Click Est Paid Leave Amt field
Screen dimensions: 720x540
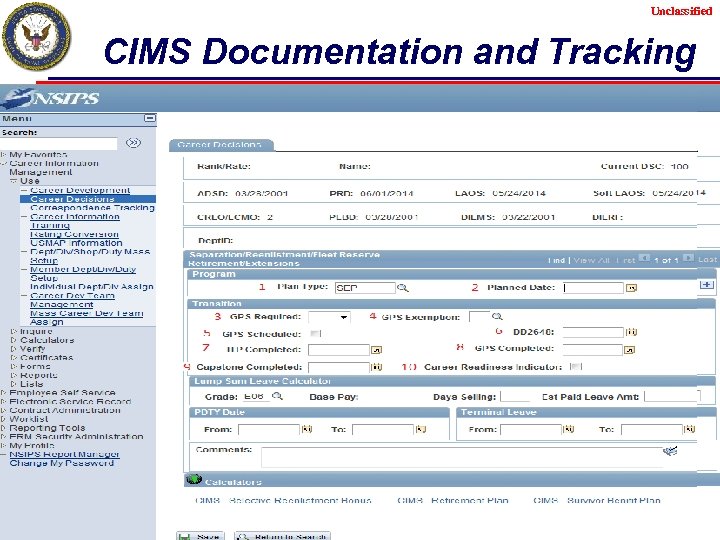672,397
